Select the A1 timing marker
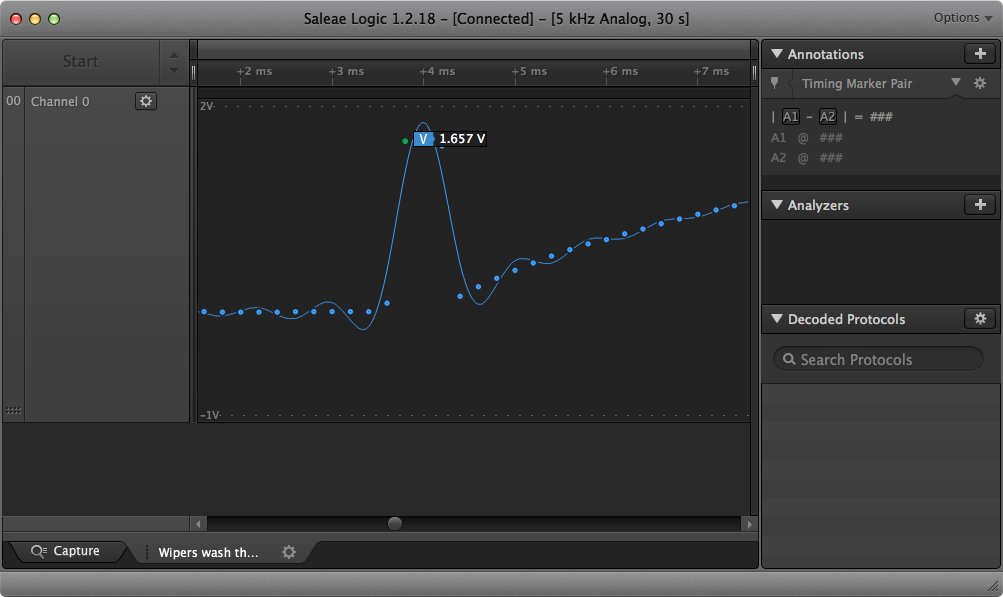This screenshot has height=597, width=1003. pos(791,117)
